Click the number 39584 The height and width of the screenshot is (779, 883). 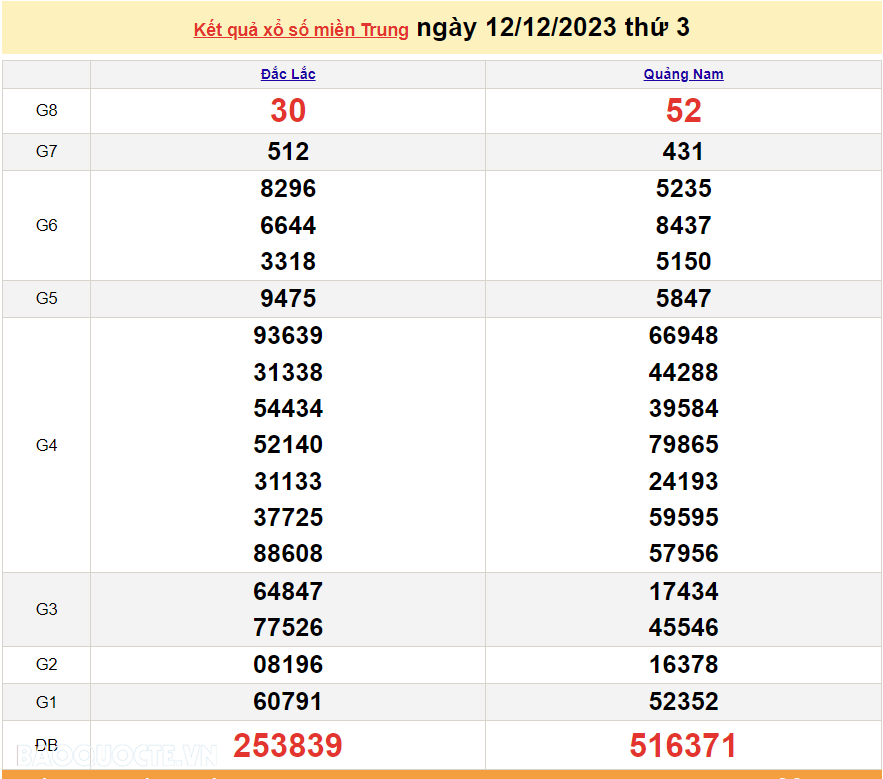click(x=683, y=408)
